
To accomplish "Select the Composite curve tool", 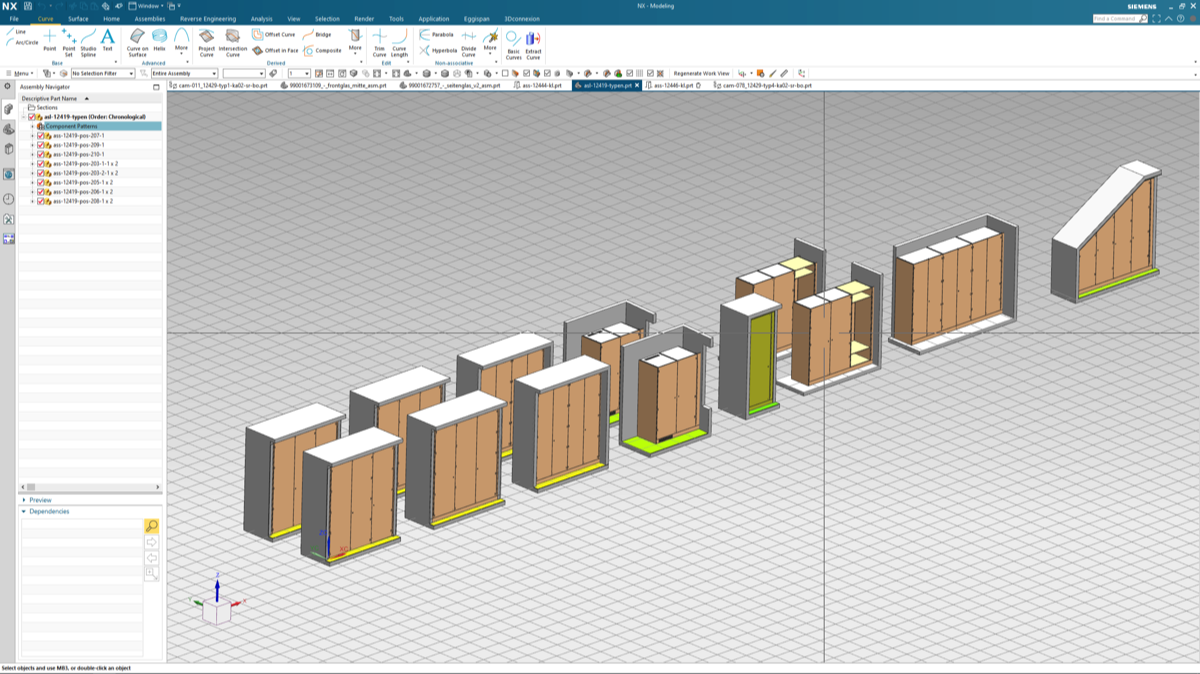I will (x=322, y=50).
